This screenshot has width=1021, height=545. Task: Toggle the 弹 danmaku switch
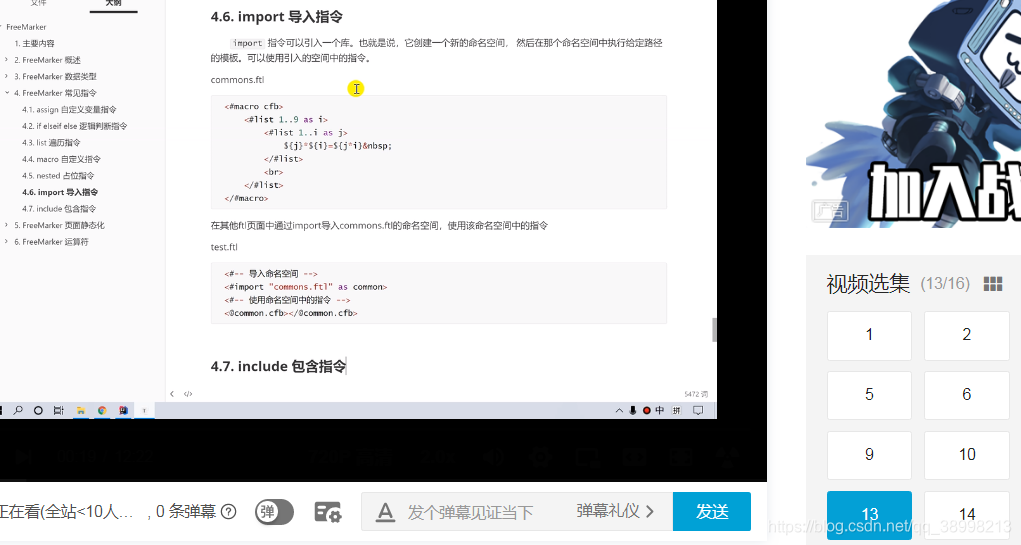point(274,512)
